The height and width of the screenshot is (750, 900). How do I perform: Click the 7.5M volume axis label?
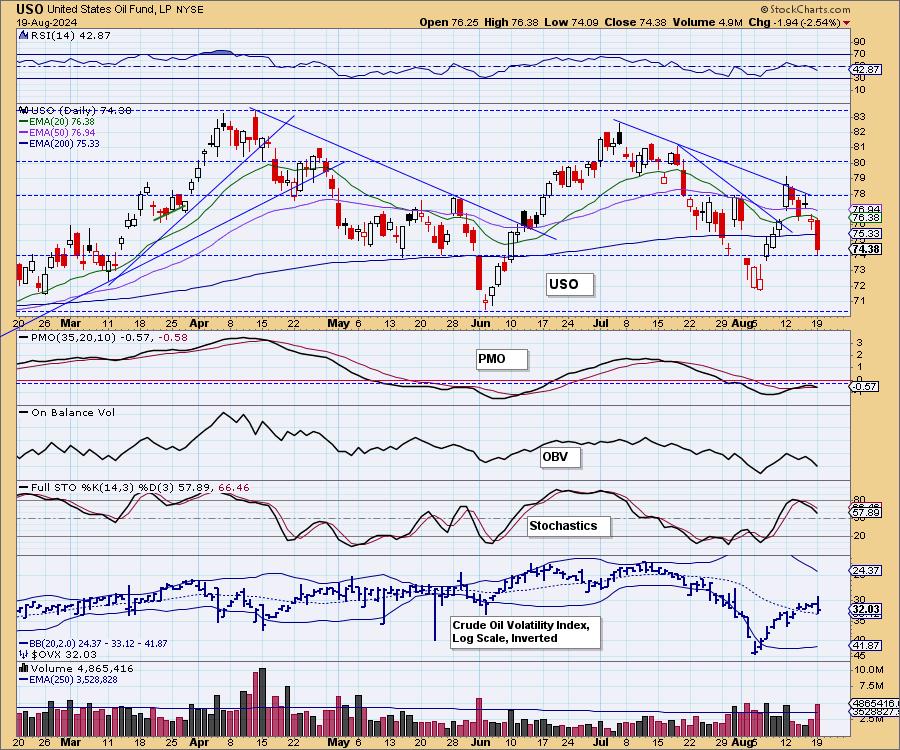tap(871, 686)
